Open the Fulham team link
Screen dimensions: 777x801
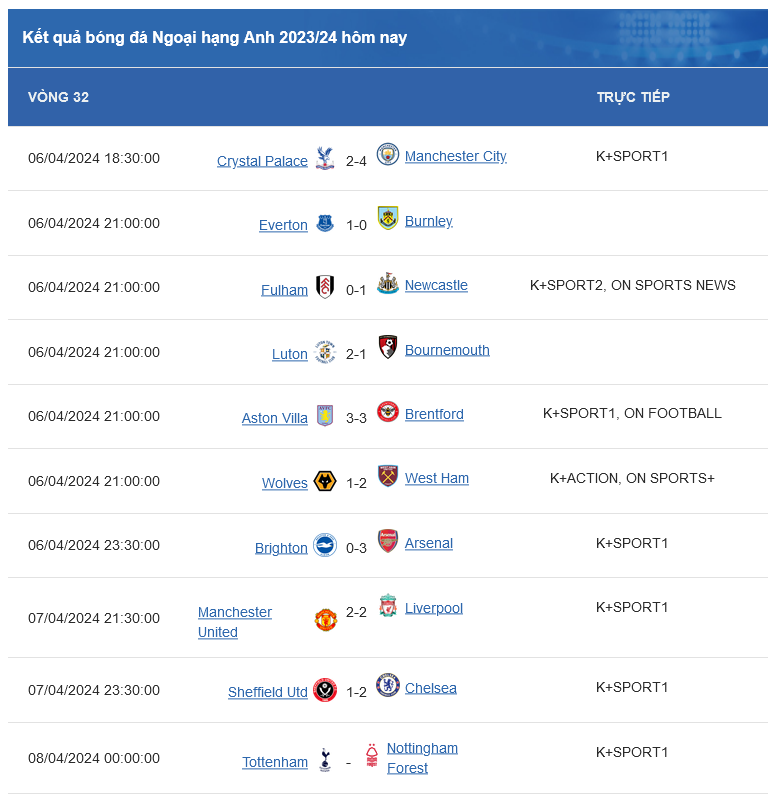tap(284, 289)
